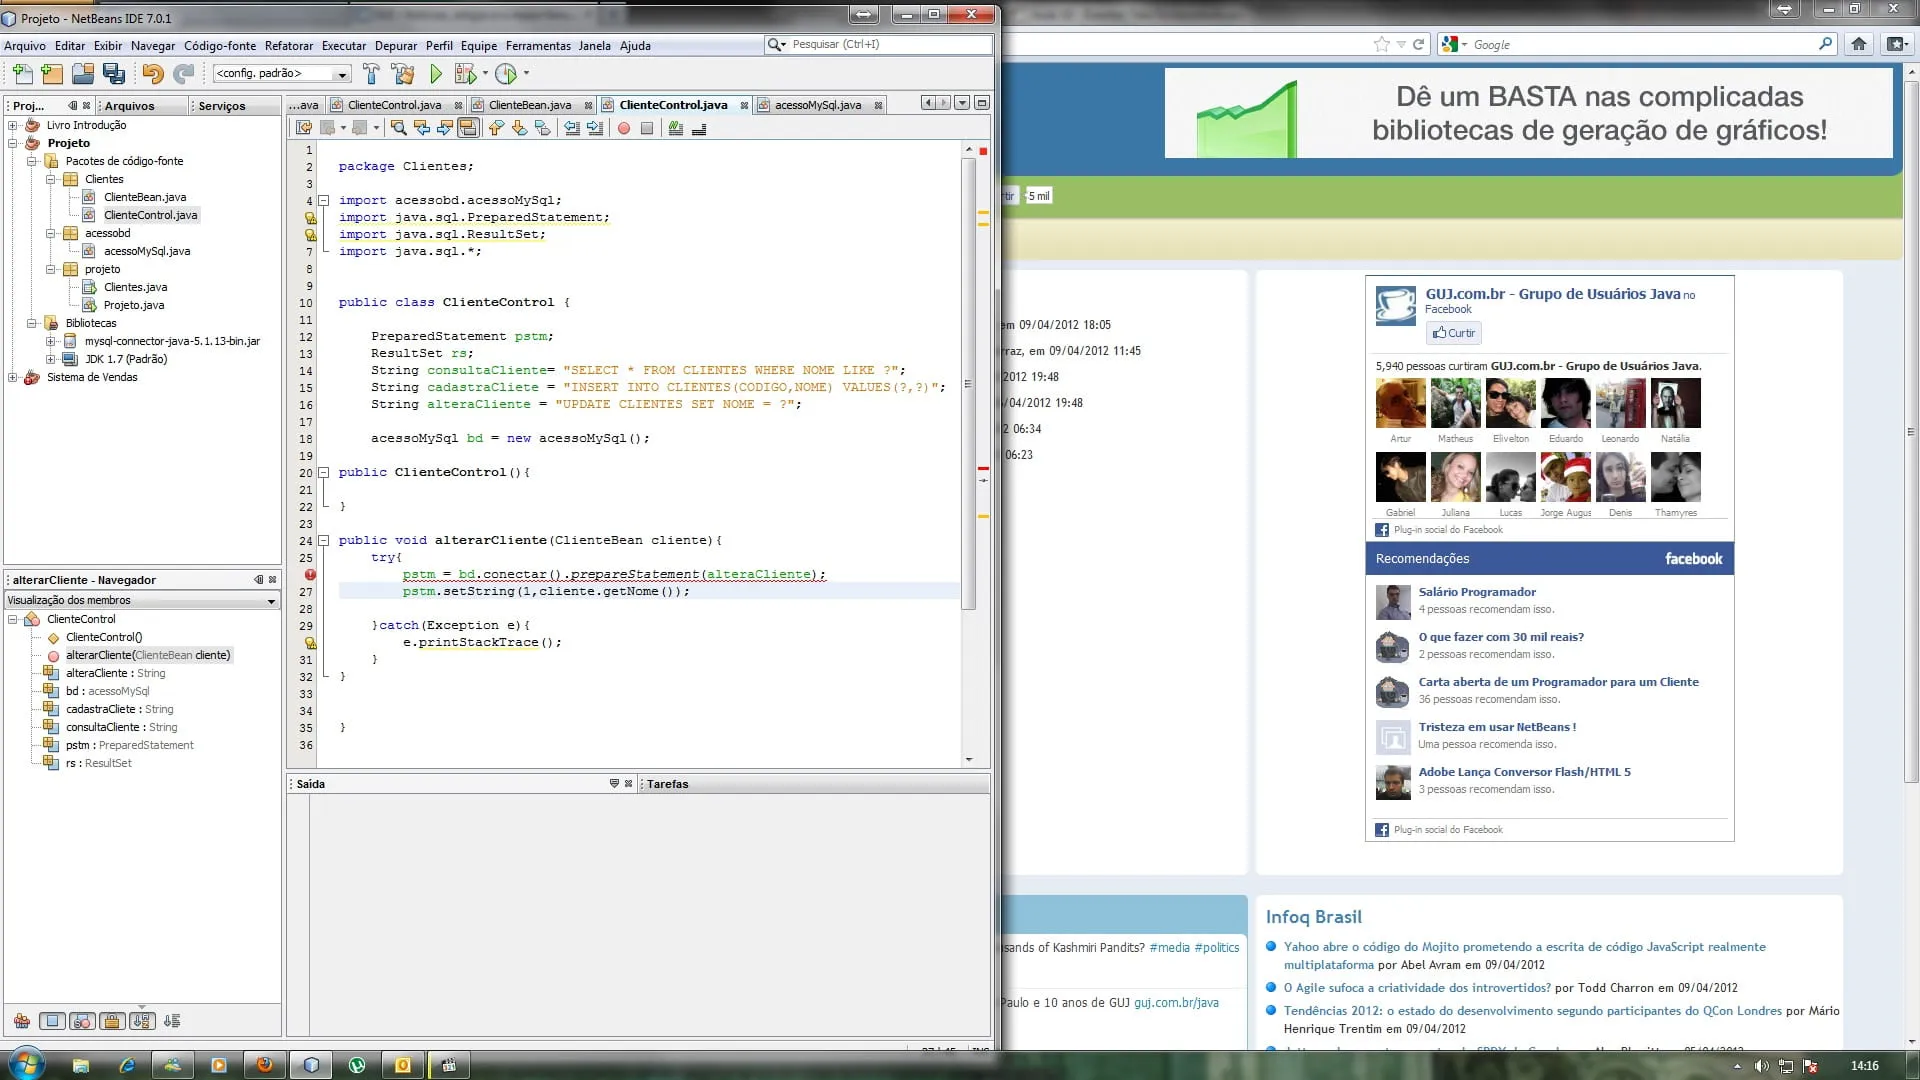
Task: Start macro recording with red circle icon
Action: click(x=624, y=128)
